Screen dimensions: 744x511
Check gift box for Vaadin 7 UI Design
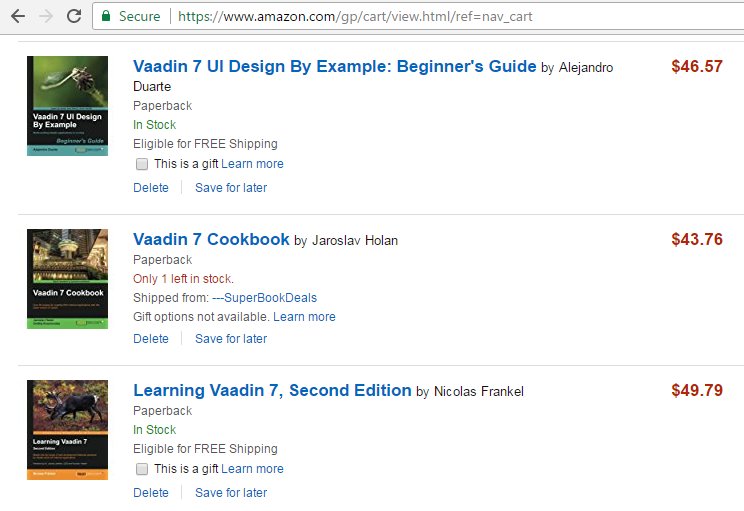point(142,164)
